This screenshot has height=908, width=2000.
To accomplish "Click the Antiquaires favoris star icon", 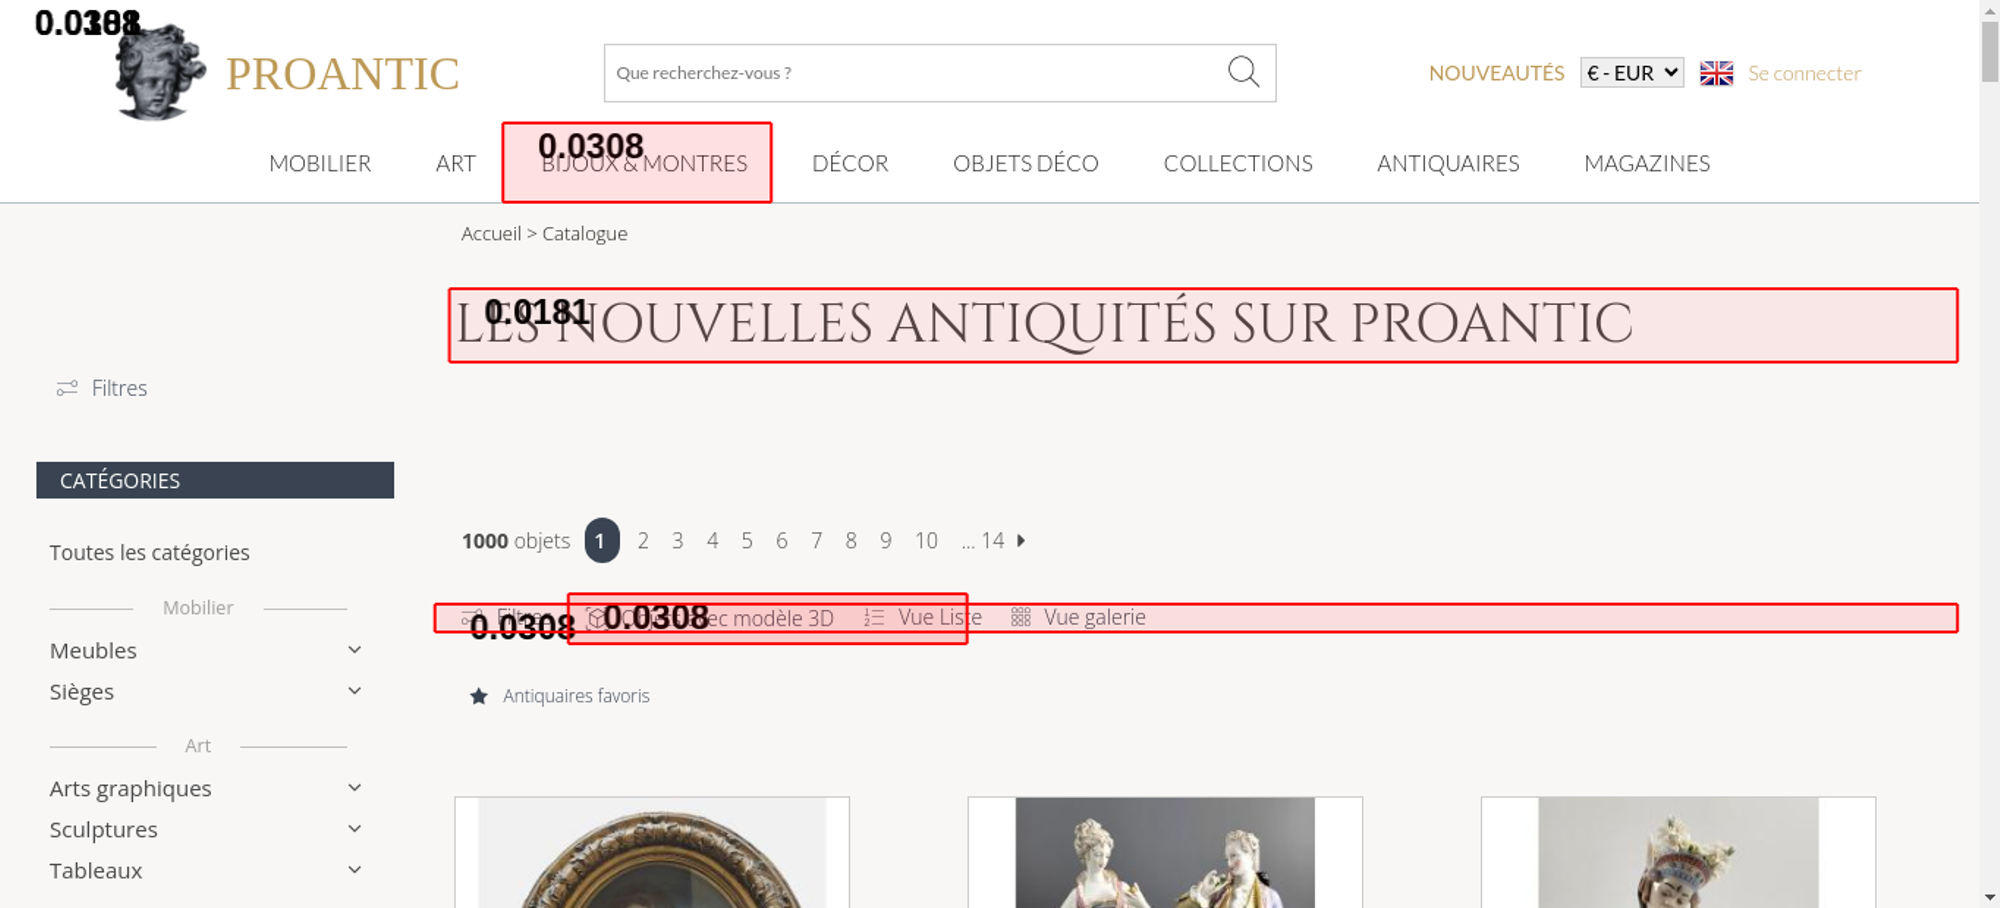I will click(x=479, y=696).
